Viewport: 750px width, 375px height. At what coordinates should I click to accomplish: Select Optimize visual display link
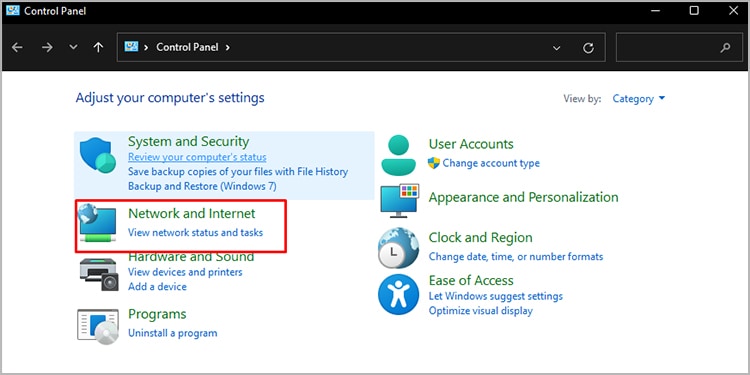pos(480,311)
